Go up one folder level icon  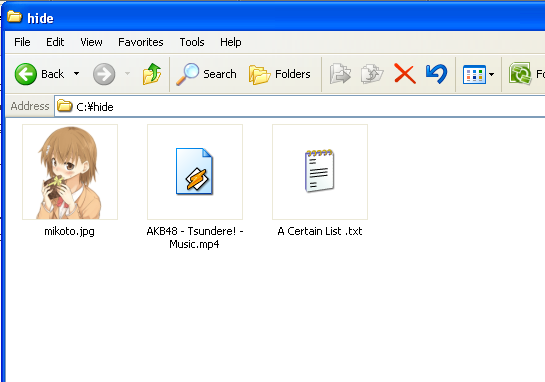tap(152, 74)
